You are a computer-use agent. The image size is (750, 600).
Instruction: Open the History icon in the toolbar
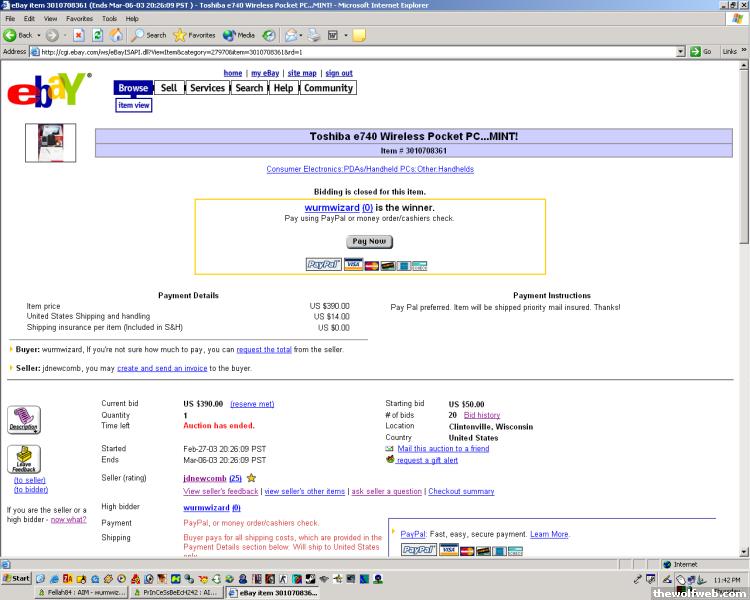point(269,35)
